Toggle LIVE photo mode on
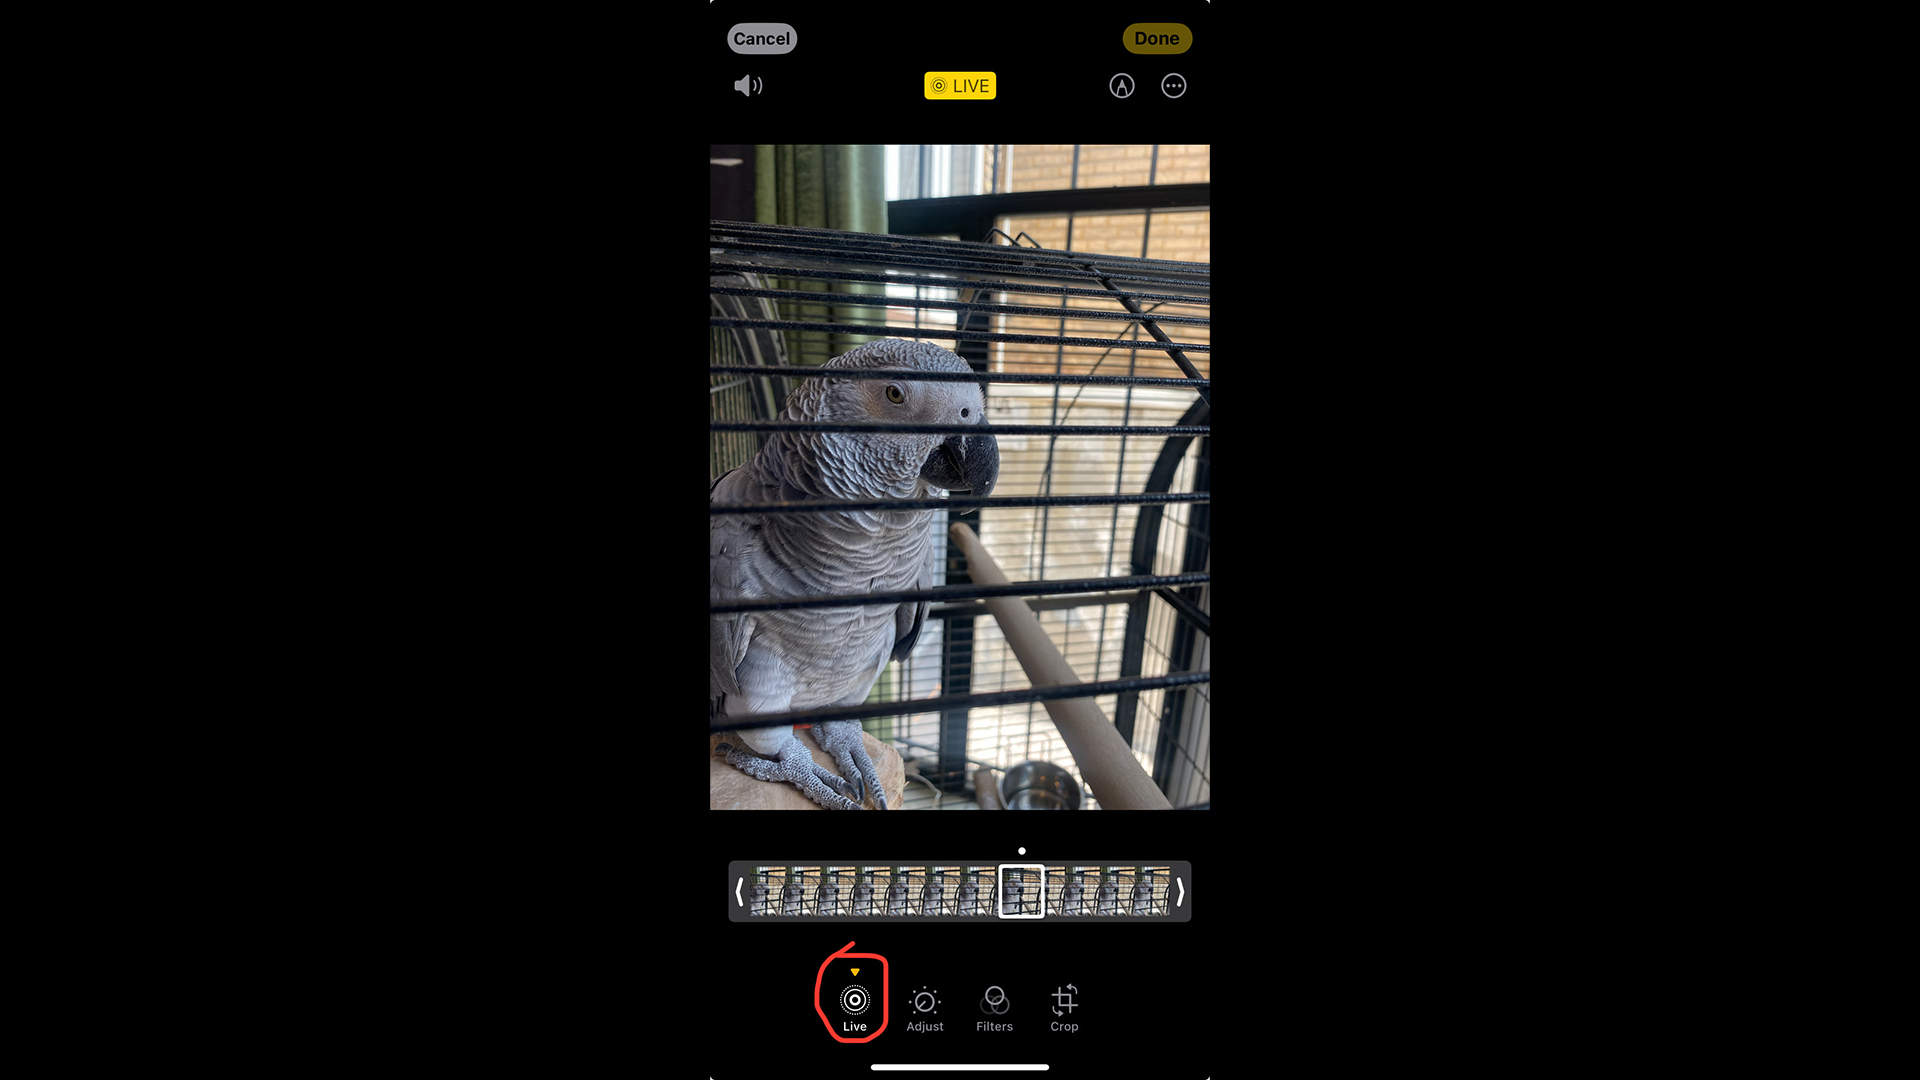Viewport: 1920px width, 1080px height. [x=959, y=86]
